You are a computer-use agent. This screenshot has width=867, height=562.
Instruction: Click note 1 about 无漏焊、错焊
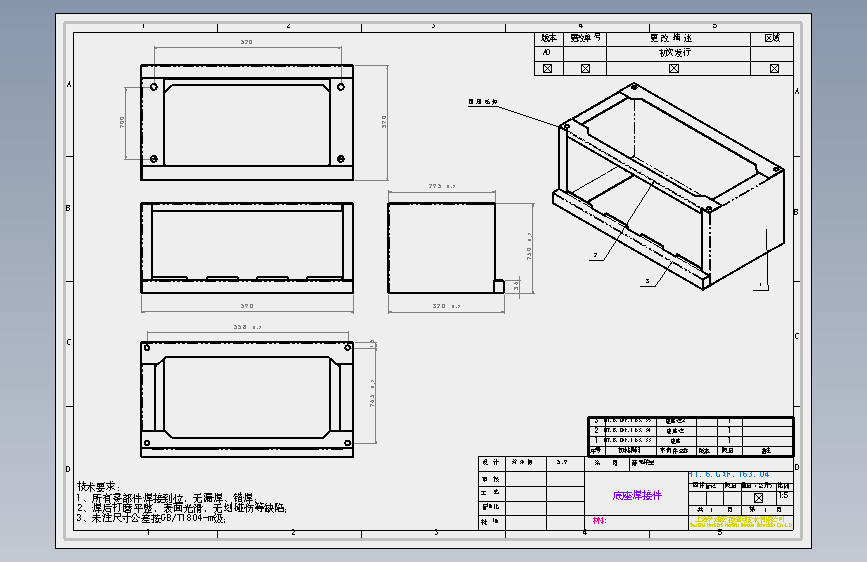pos(167,498)
